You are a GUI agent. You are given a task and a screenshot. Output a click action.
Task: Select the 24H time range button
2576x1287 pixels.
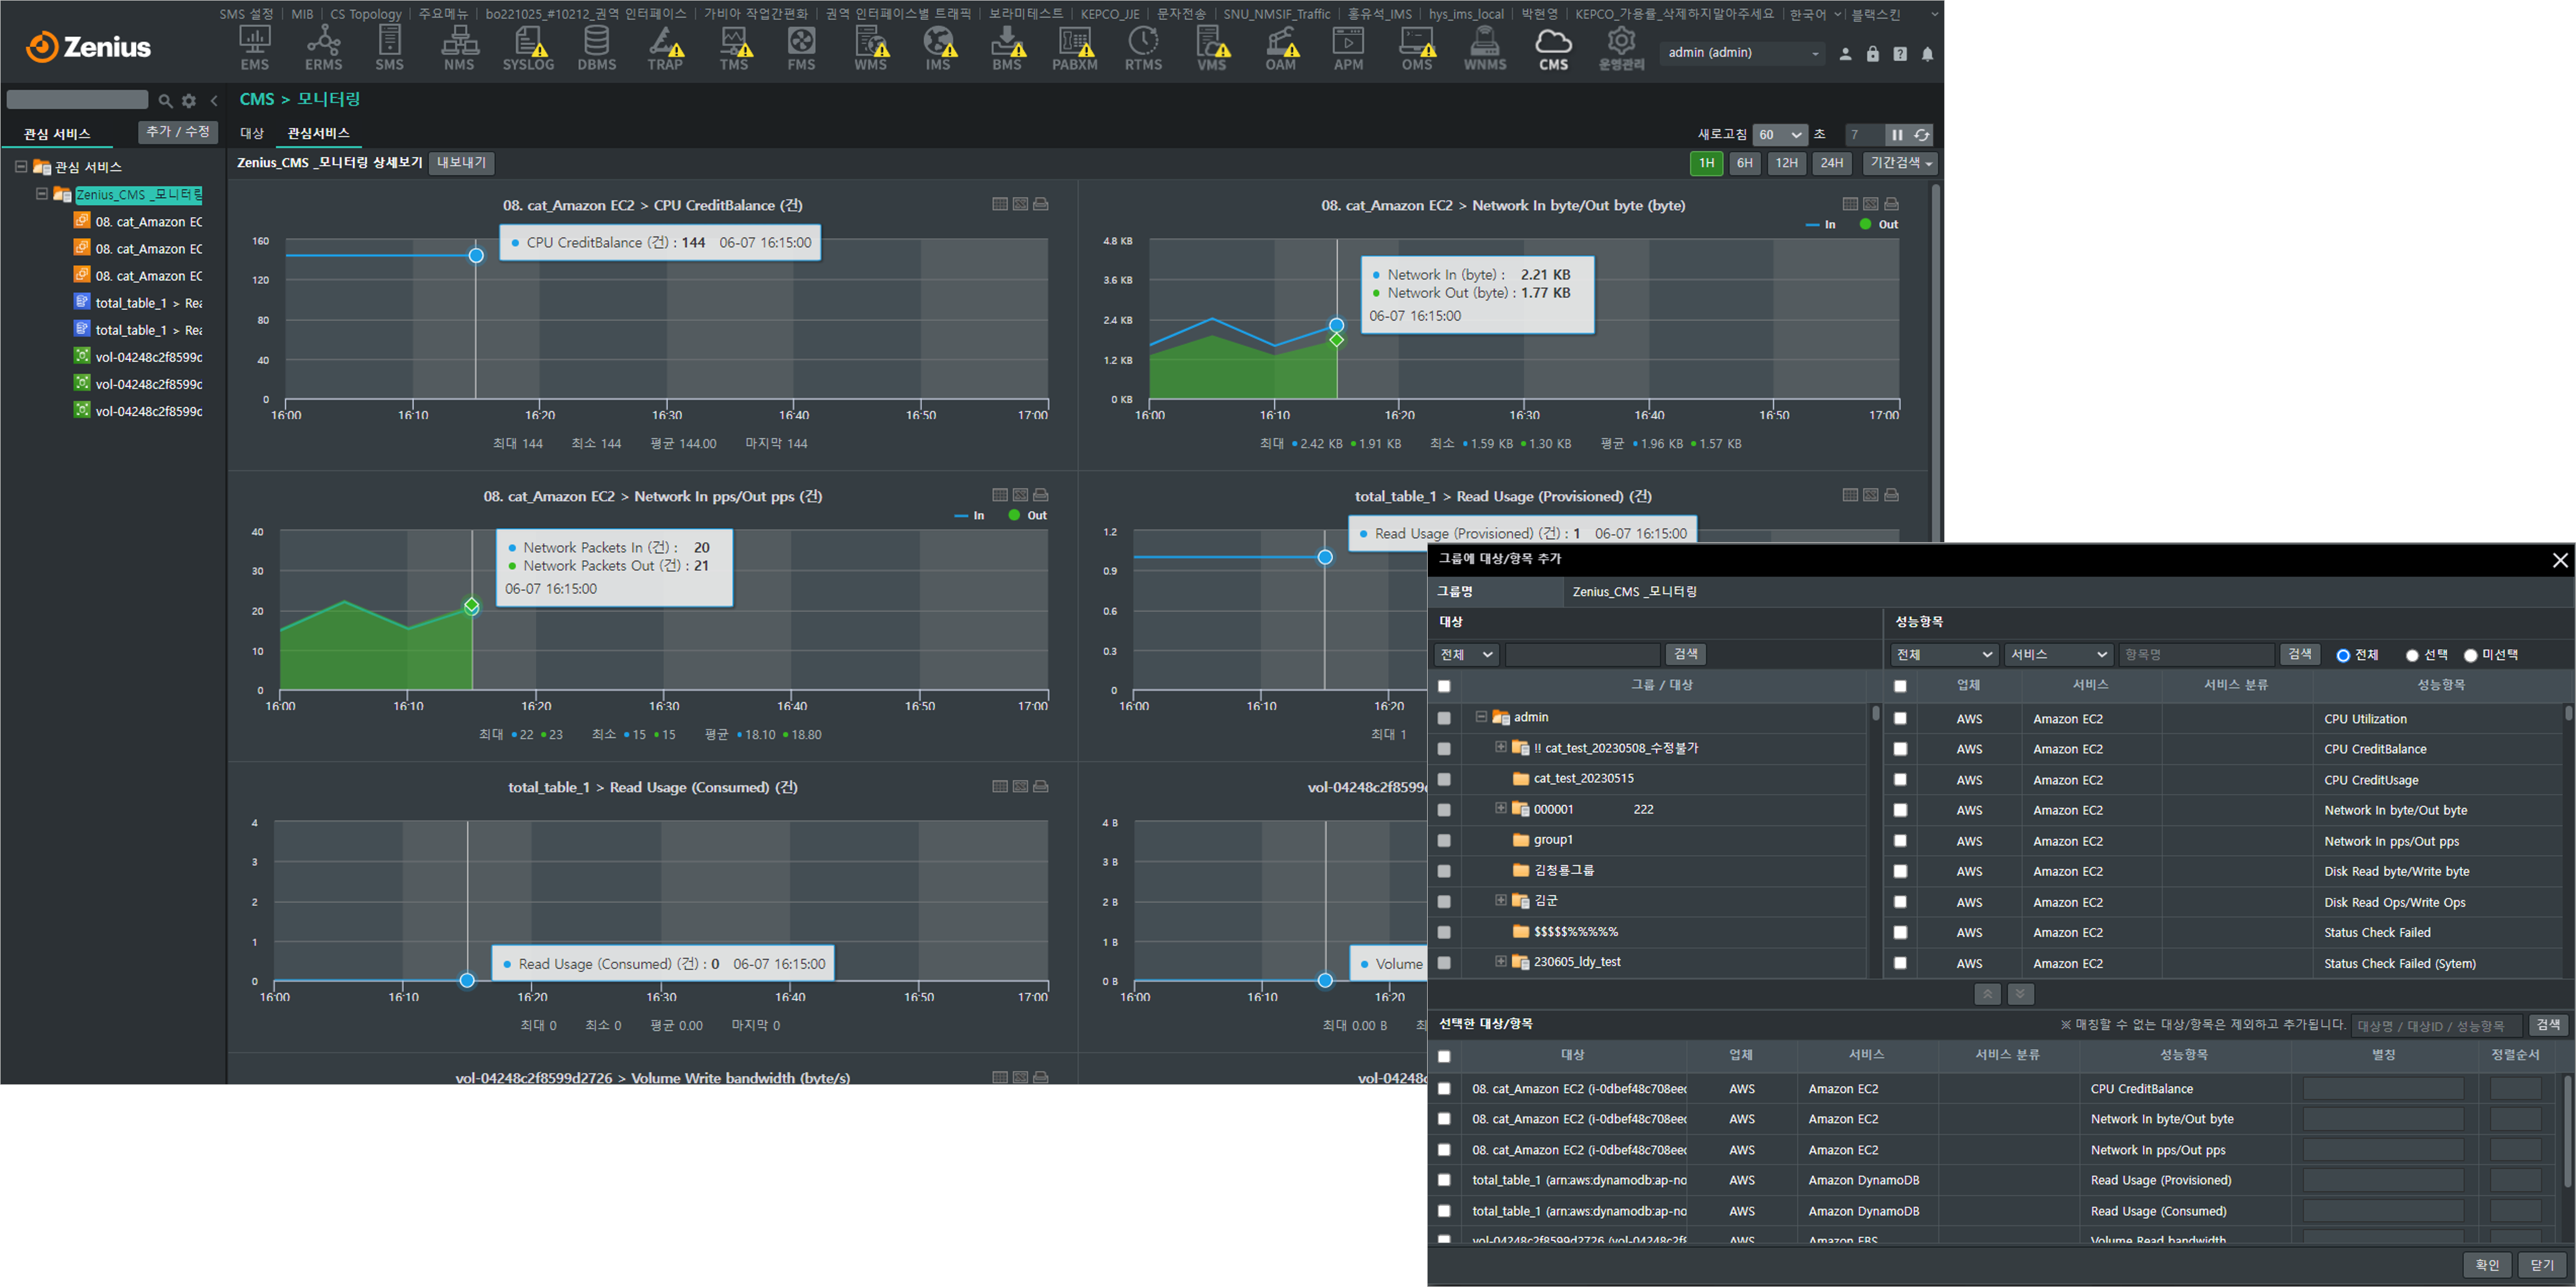1831,163
